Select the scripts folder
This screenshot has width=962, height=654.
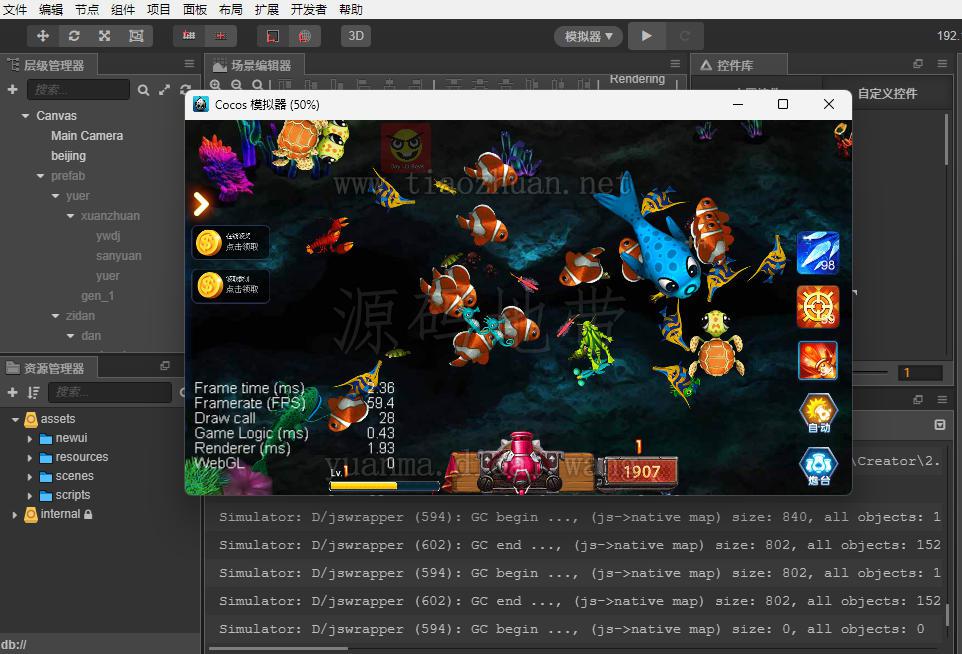[x=72, y=495]
